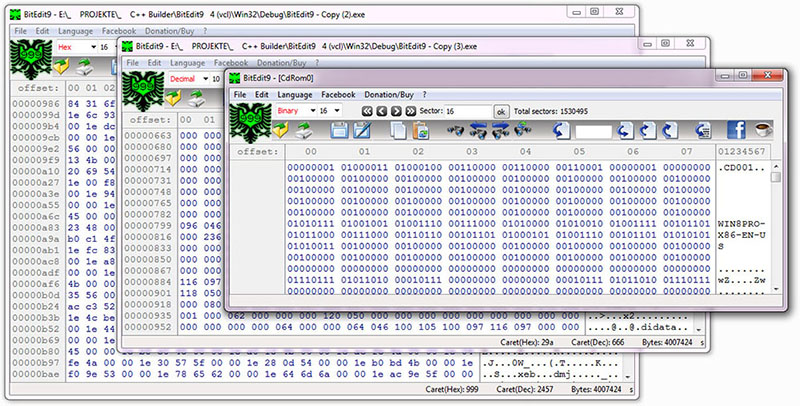Click green eagle logo in Copy (2).exe window
This screenshot has width=800, height=406.
[31, 59]
